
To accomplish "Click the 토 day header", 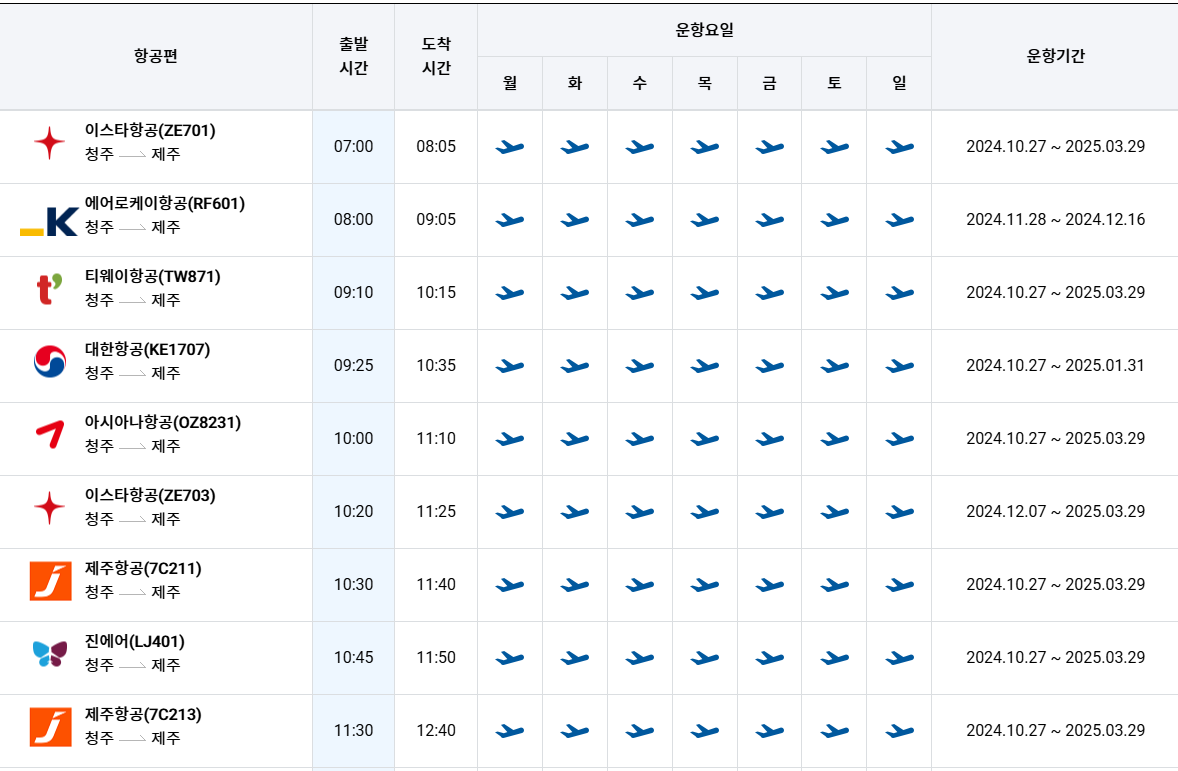I will pos(834,83).
